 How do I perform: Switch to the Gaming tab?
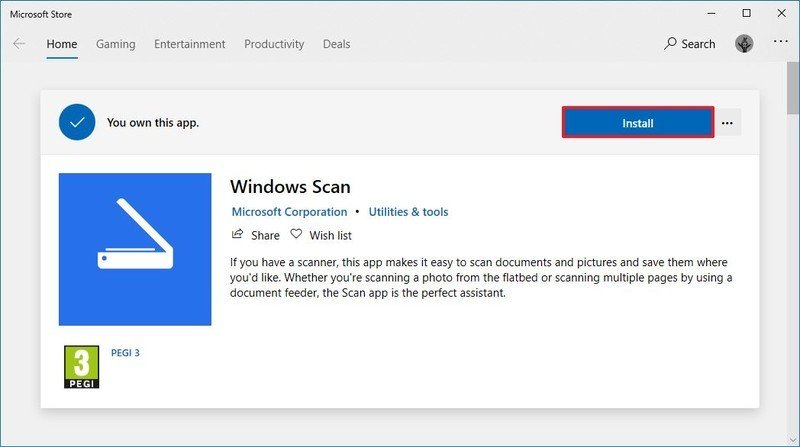coord(116,44)
